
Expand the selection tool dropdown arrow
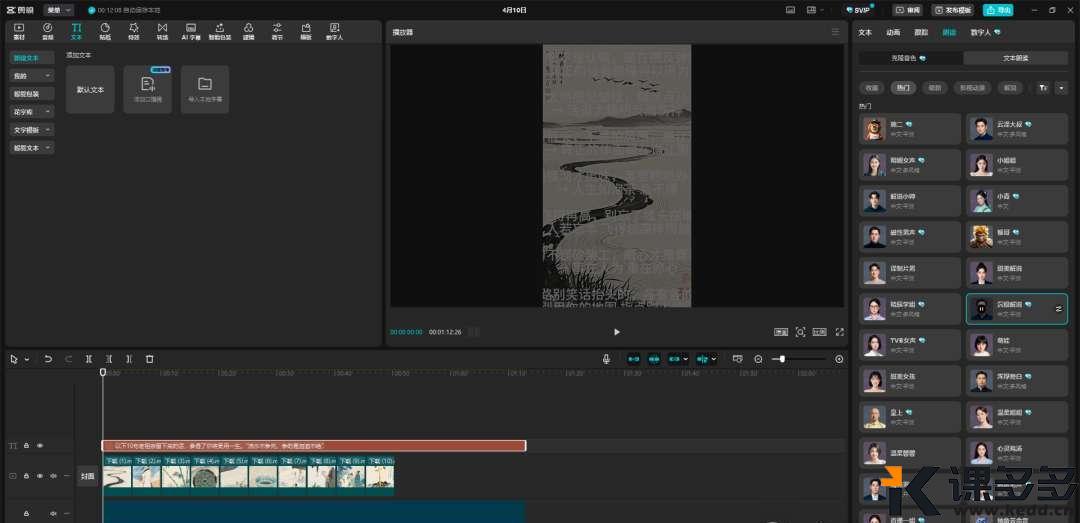[27, 360]
